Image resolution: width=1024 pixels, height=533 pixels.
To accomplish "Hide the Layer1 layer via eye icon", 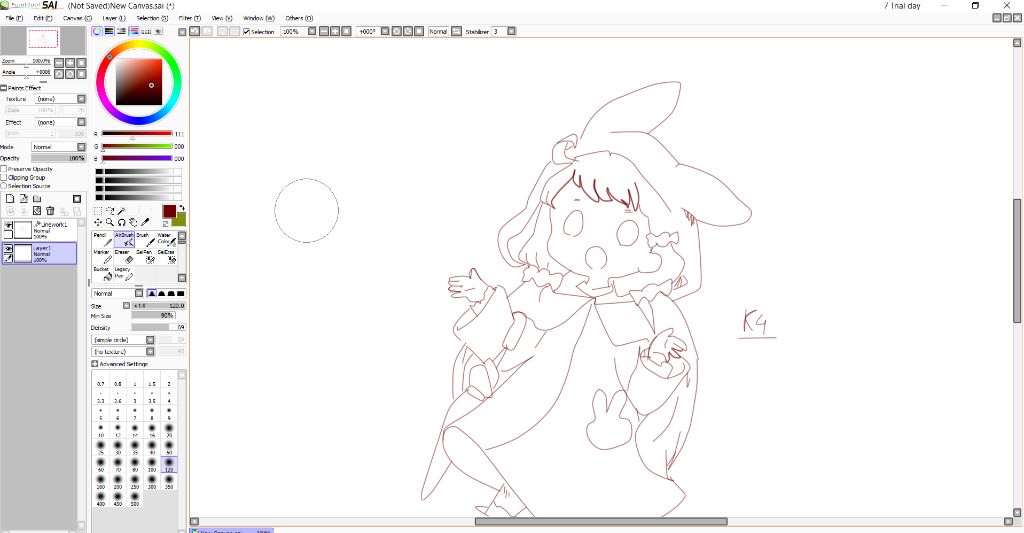I will pos(8,249).
